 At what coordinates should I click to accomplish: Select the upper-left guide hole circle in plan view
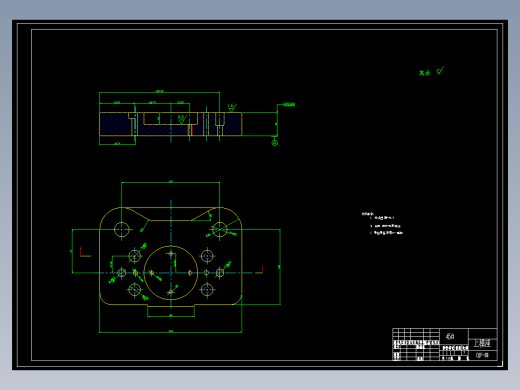[x=122, y=229]
